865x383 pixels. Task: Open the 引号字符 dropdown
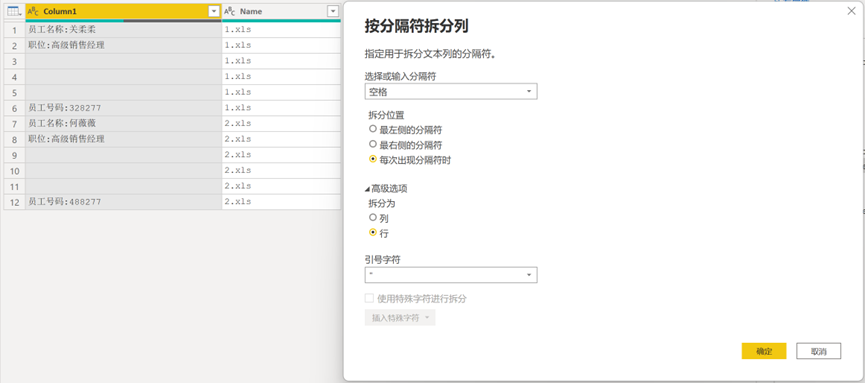451,275
